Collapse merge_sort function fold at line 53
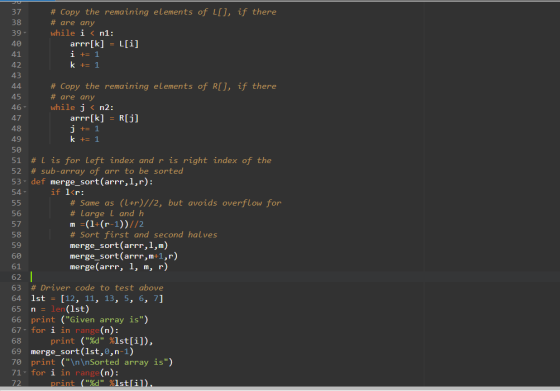560x391 pixels. pyautogui.click(x=25, y=181)
